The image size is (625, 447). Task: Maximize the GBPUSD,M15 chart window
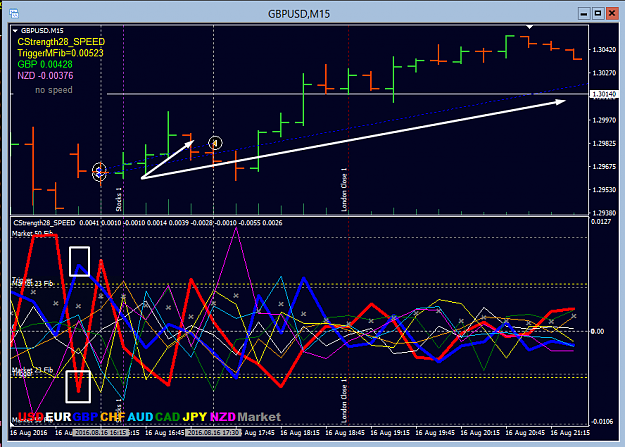point(598,14)
